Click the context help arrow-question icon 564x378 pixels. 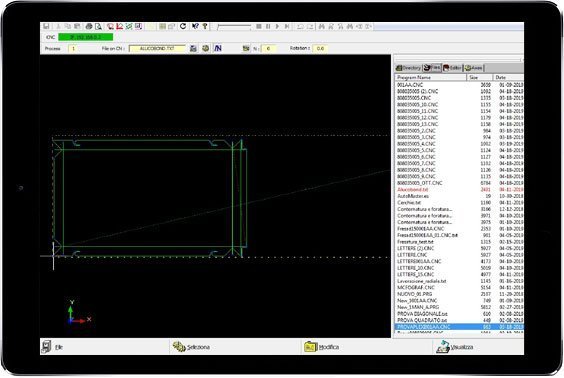click(x=195, y=26)
